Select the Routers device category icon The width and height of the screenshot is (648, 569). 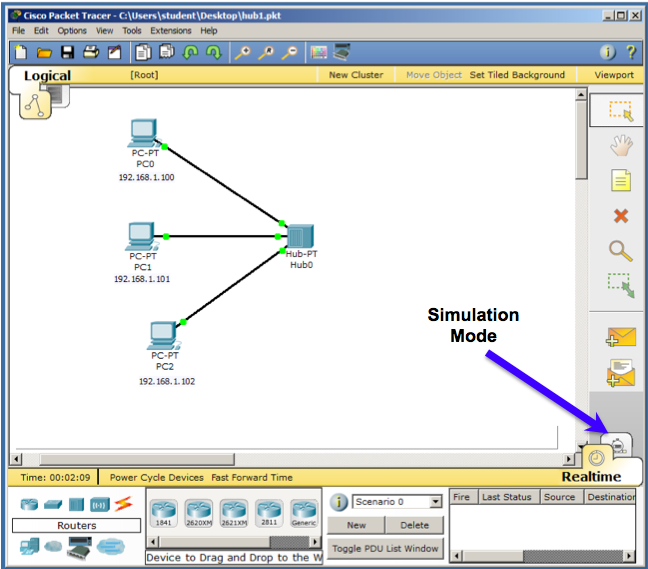pos(29,505)
